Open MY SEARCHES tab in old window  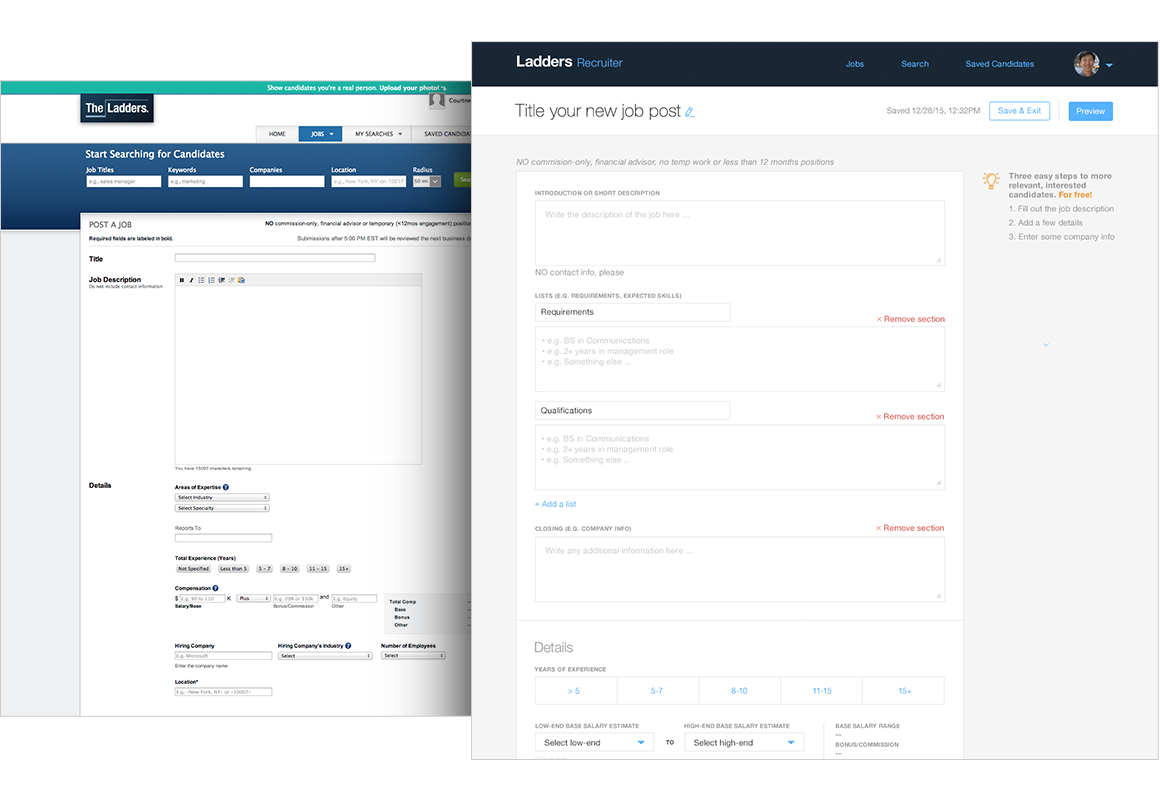pyautogui.click(x=377, y=134)
